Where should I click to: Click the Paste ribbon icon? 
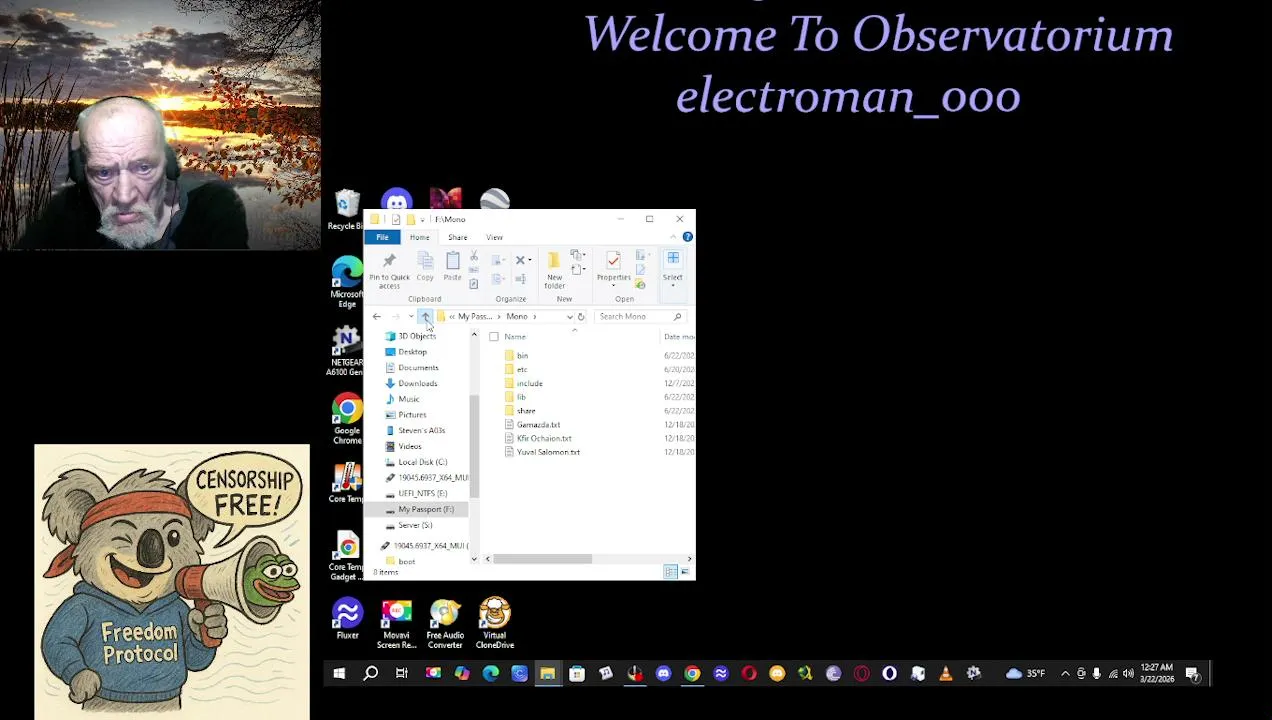pos(453,261)
